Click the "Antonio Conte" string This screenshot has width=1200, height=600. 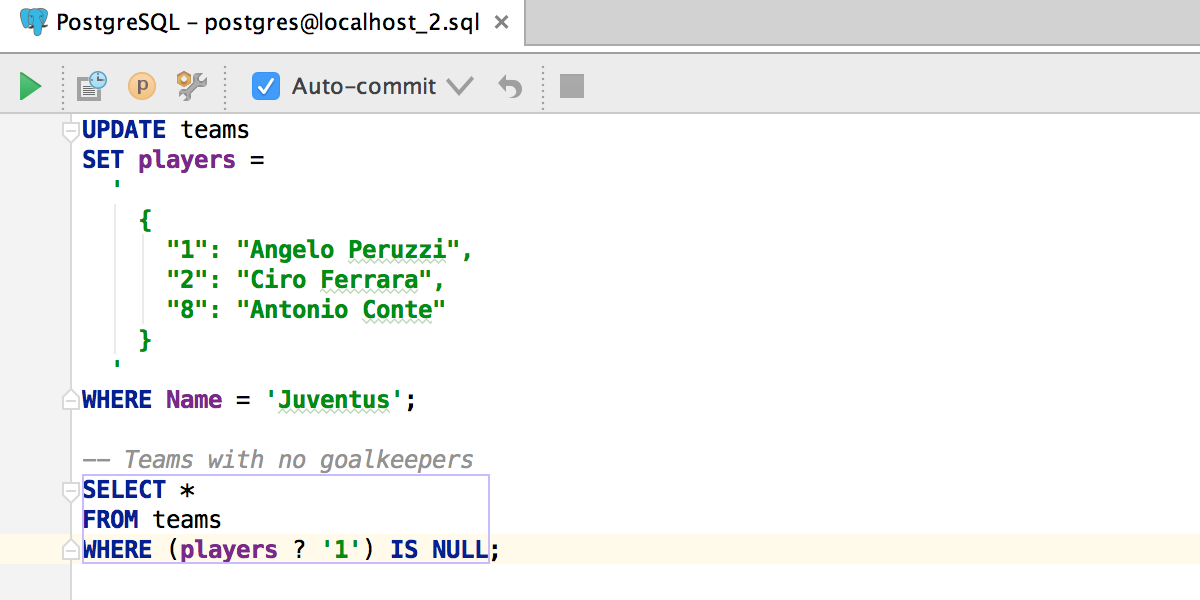tap(340, 310)
